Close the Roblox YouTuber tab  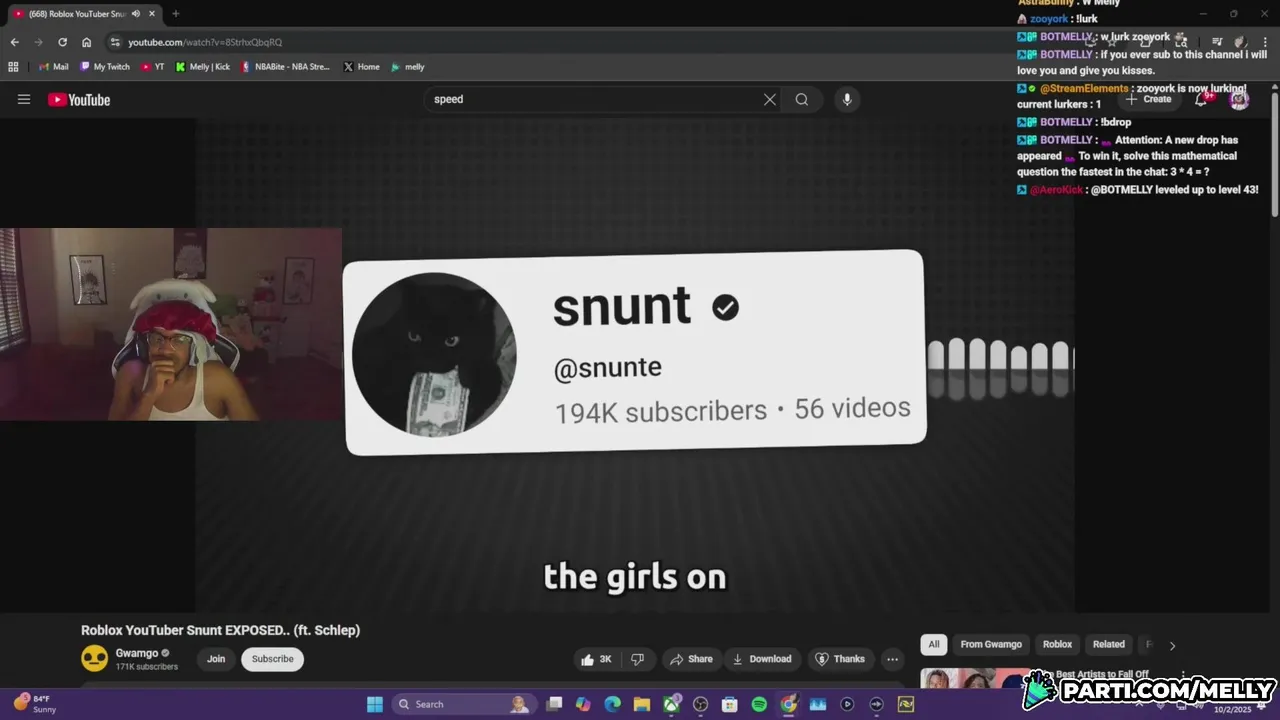(152, 14)
